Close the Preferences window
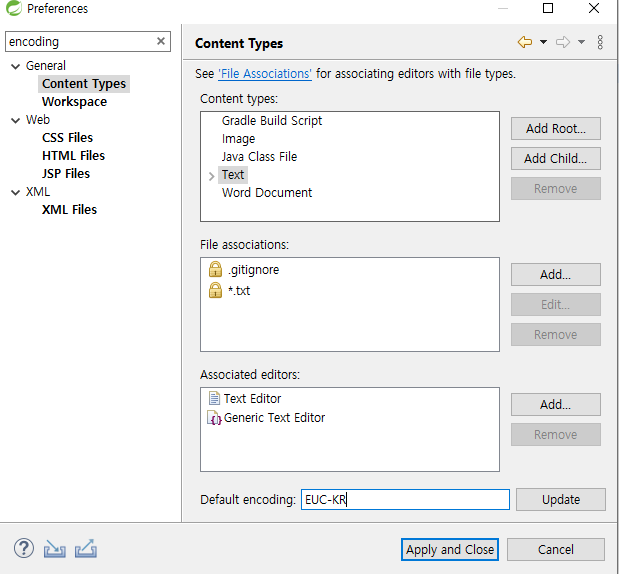This screenshot has width=619, height=574. pyautogui.click(x=594, y=8)
